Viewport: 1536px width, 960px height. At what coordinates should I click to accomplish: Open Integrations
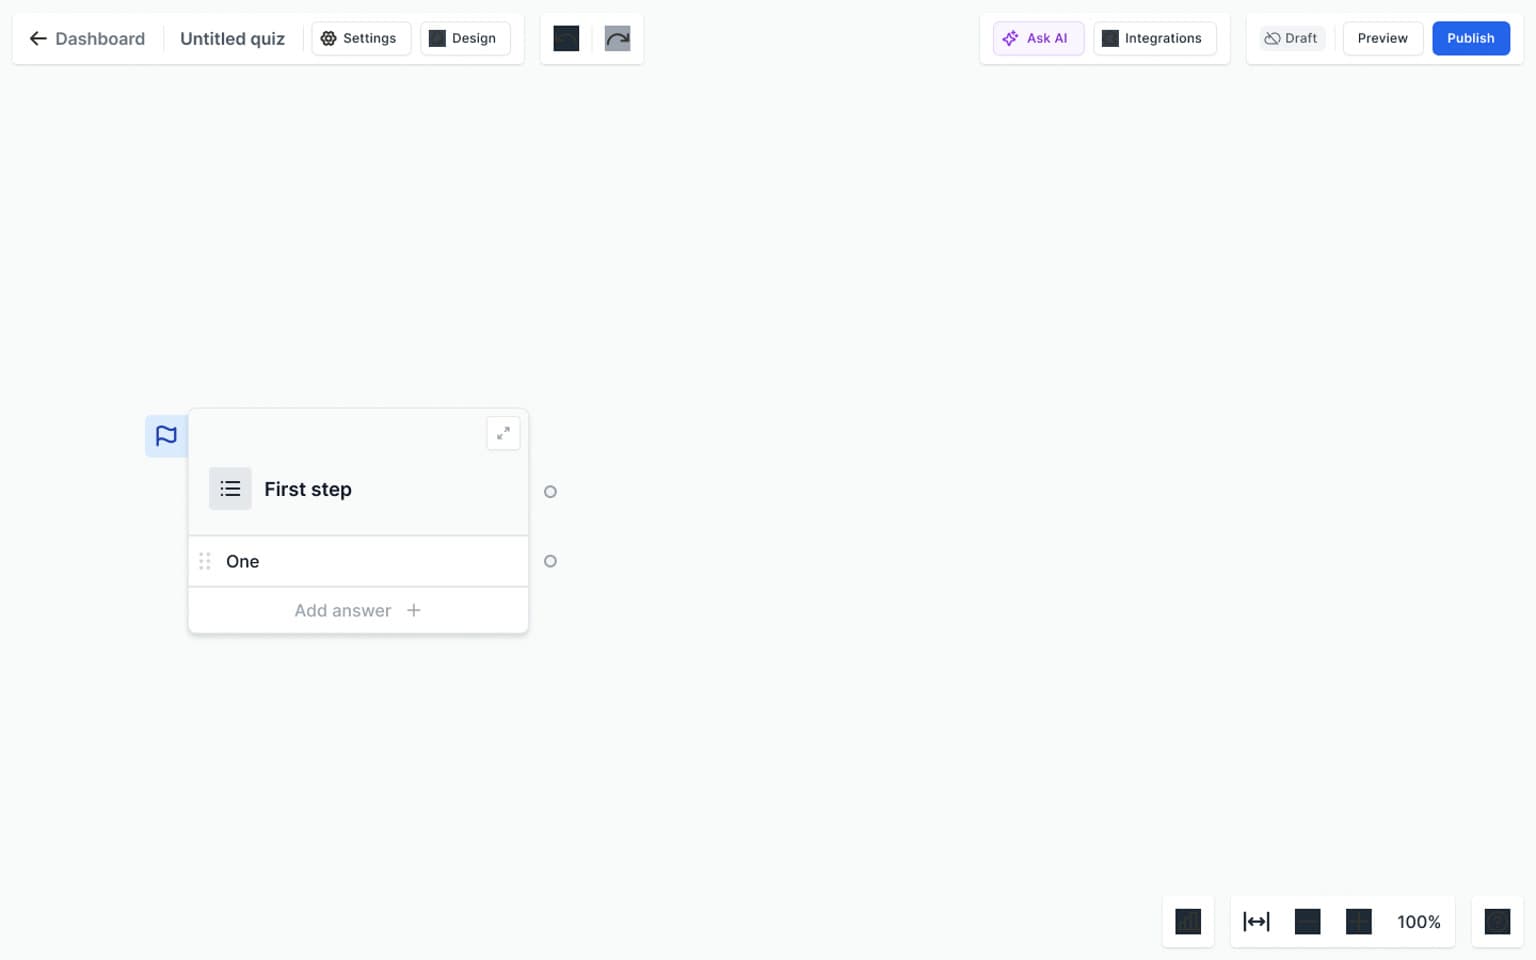pos(1154,38)
